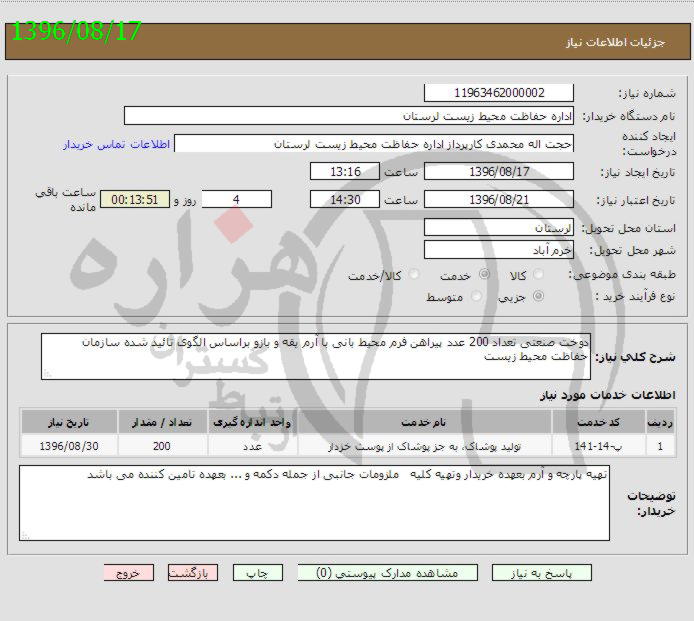Click service name cell تولید پوشاک
Image resolution: width=694 pixels, height=621 pixels.
pyautogui.click(x=424, y=446)
